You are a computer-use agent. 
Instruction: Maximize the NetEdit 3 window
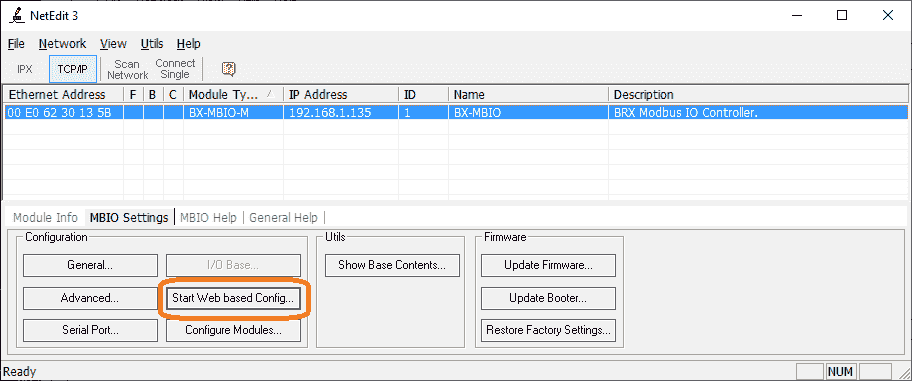pos(842,16)
